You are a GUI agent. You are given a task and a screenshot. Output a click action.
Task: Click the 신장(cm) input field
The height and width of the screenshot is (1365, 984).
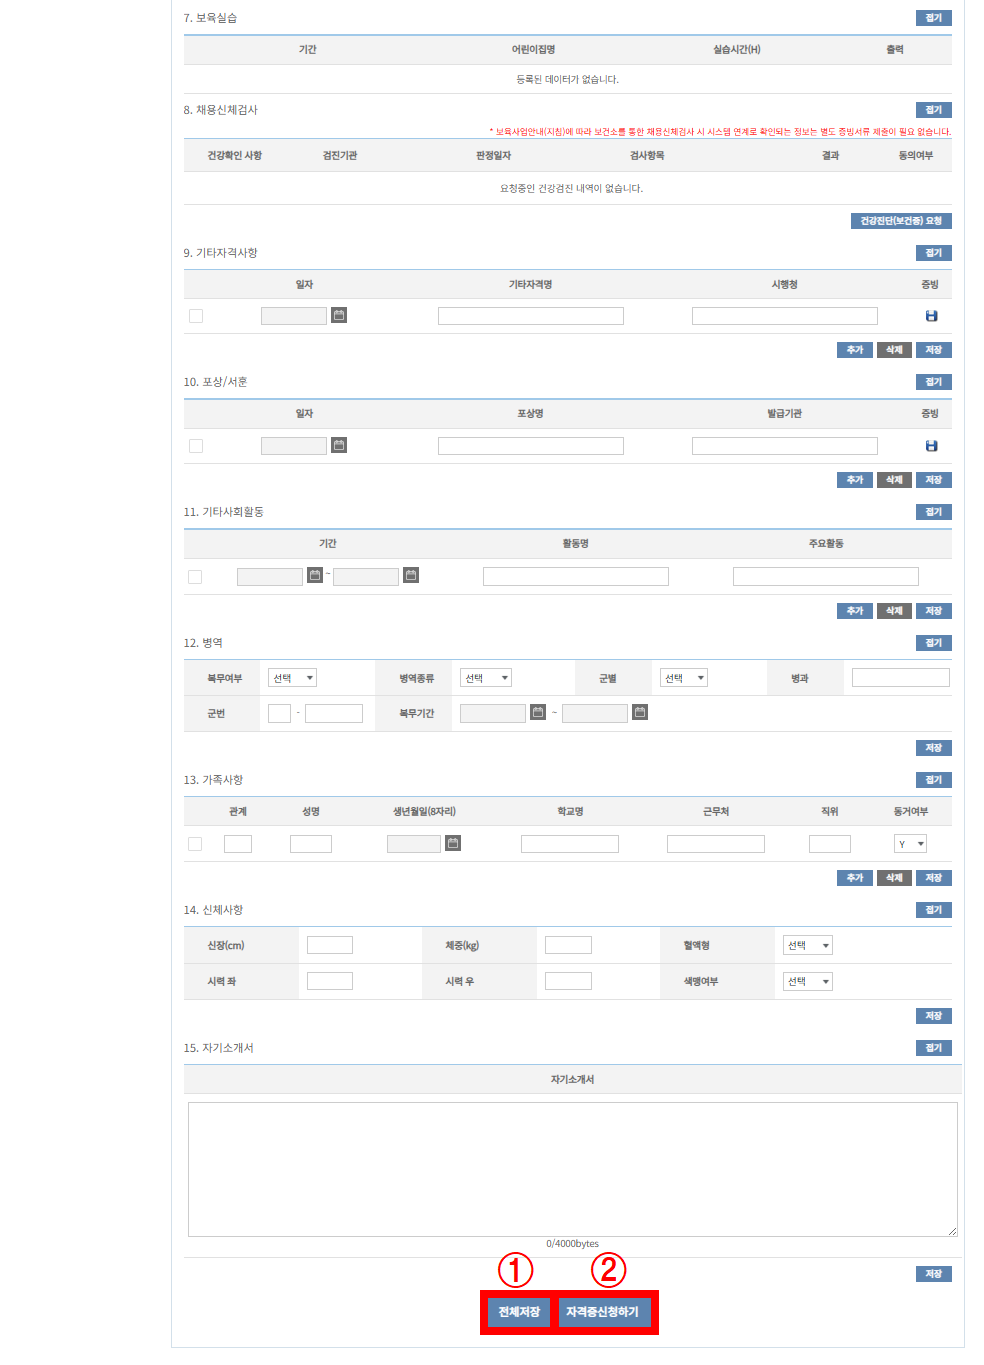point(330,945)
